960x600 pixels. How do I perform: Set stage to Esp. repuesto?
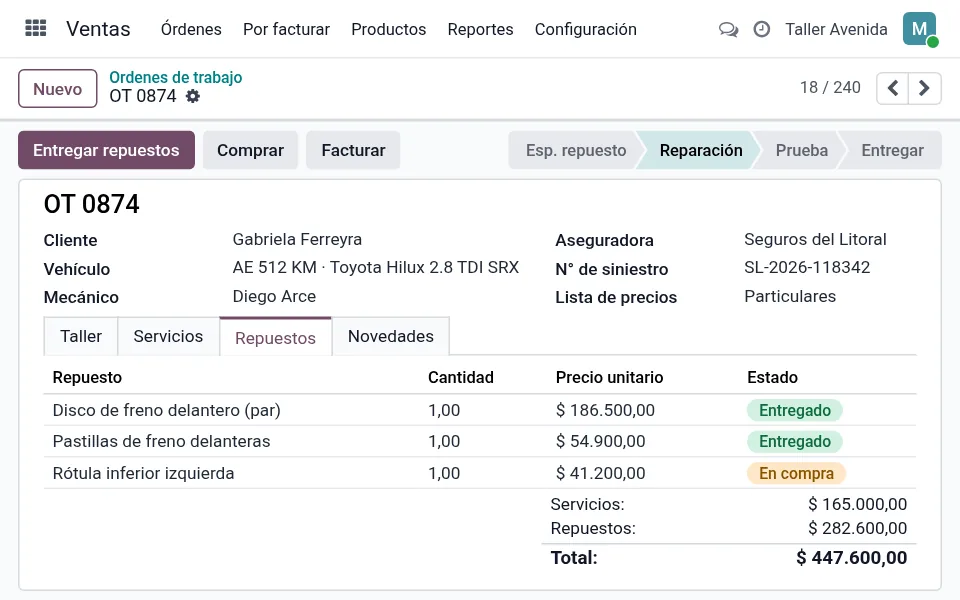pos(576,150)
